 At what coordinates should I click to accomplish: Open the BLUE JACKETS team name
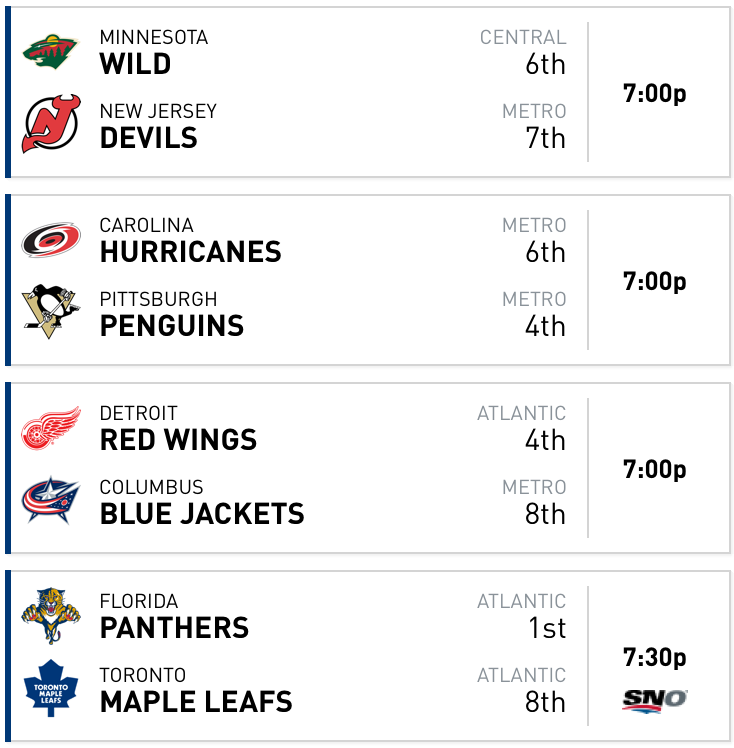click(x=202, y=514)
